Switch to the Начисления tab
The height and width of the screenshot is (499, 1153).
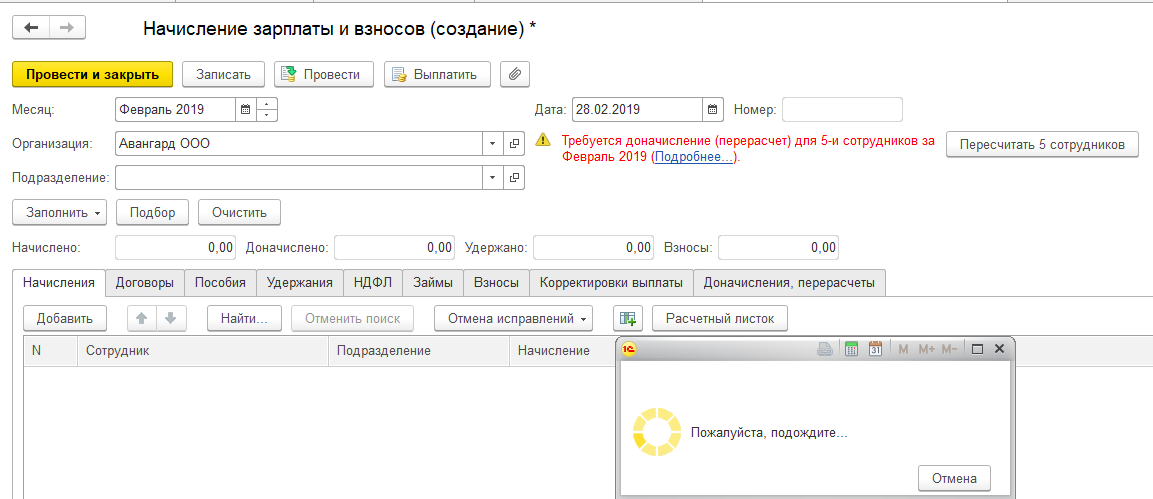(x=59, y=282)
